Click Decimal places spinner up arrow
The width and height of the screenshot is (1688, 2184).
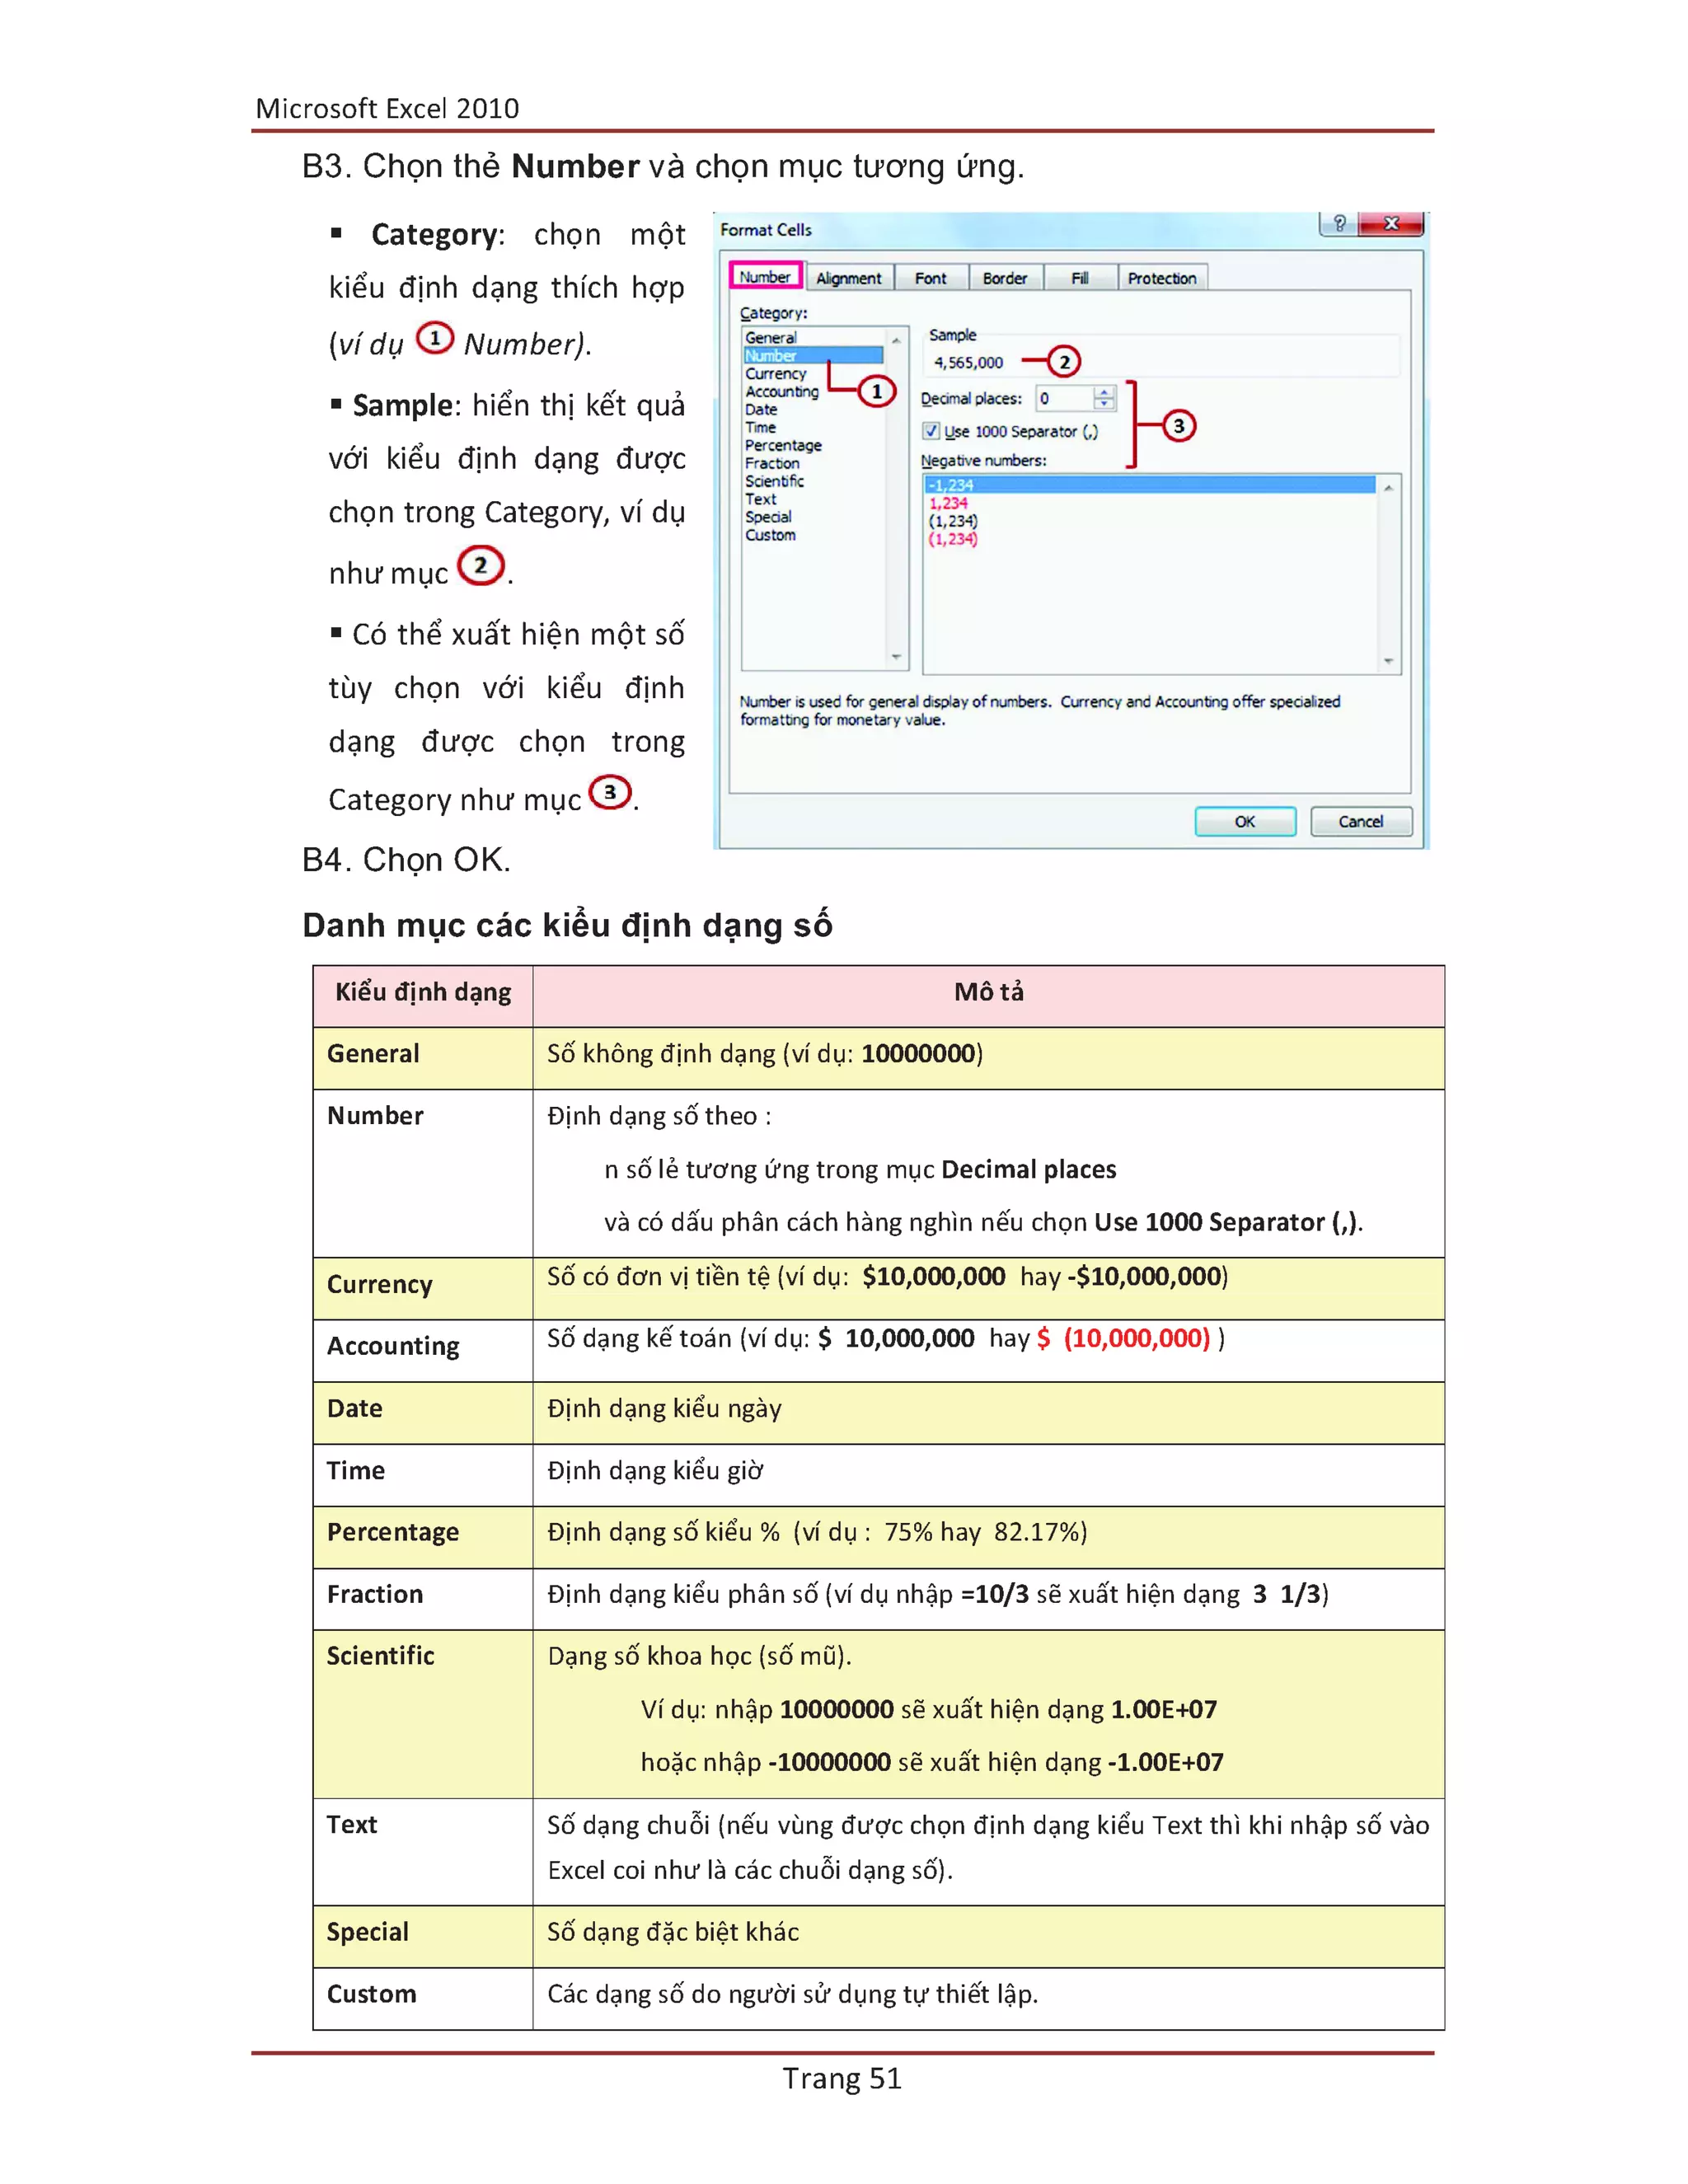tap(1104, 392)
